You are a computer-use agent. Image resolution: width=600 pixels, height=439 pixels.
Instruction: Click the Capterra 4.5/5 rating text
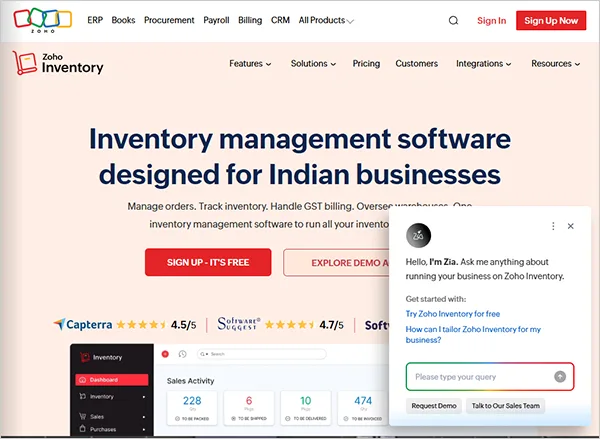(184, 325)
